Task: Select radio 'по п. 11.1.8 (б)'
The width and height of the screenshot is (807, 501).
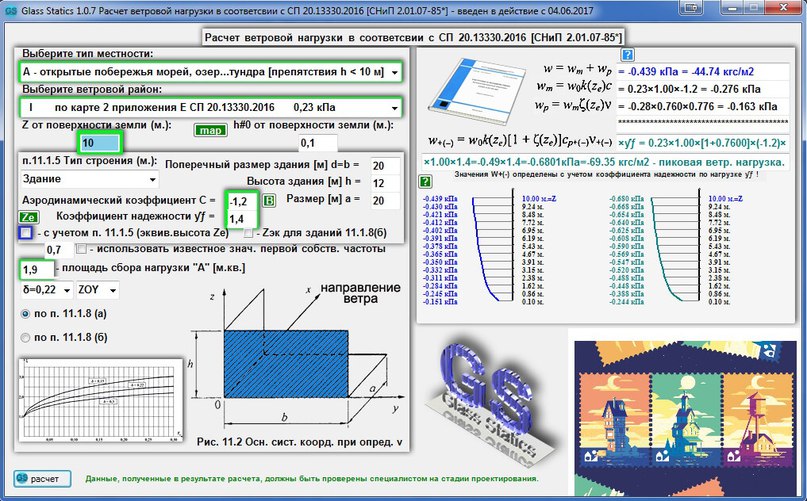Action: pos(25,338)
